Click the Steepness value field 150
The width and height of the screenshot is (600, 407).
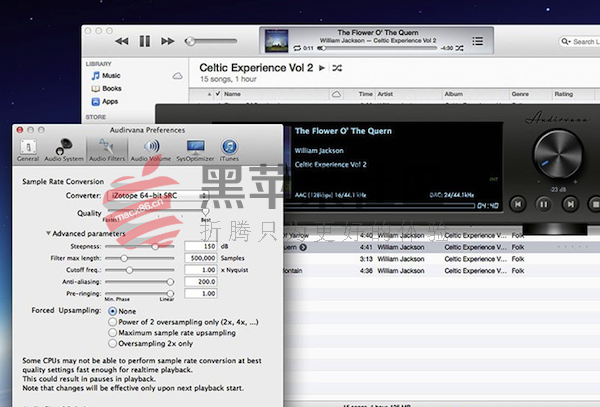pos(201,246)
